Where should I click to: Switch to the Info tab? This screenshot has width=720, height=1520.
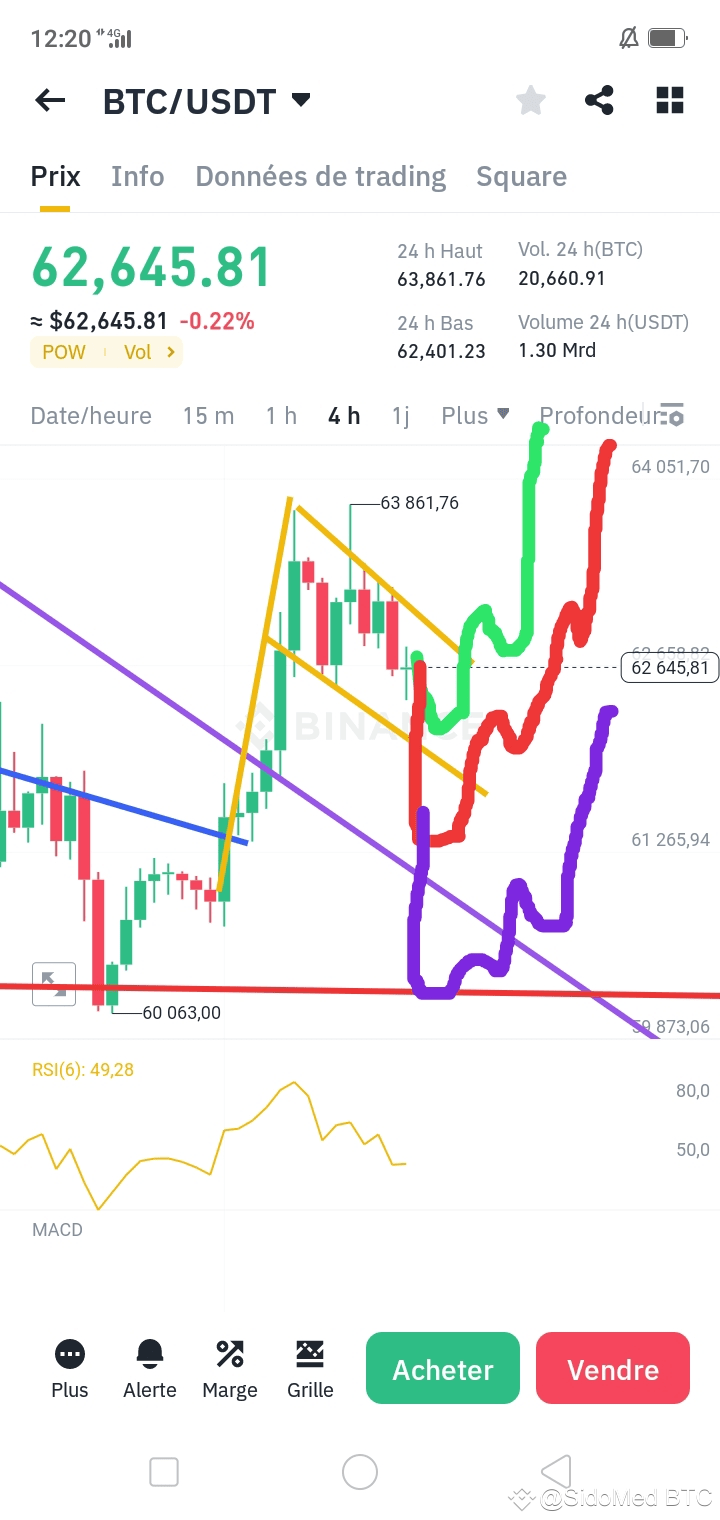(138, 176)
